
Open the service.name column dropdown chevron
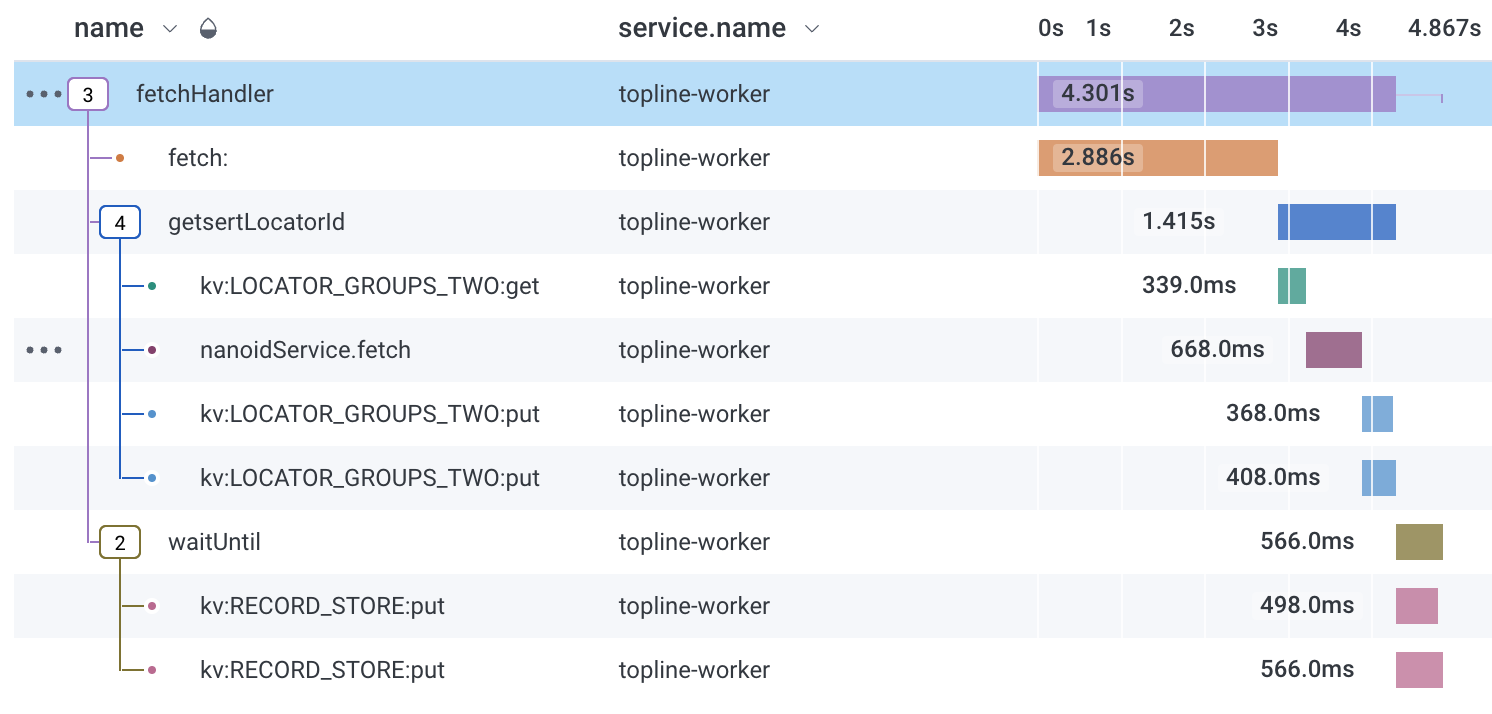pyautogui.click(x=812, y=29)
